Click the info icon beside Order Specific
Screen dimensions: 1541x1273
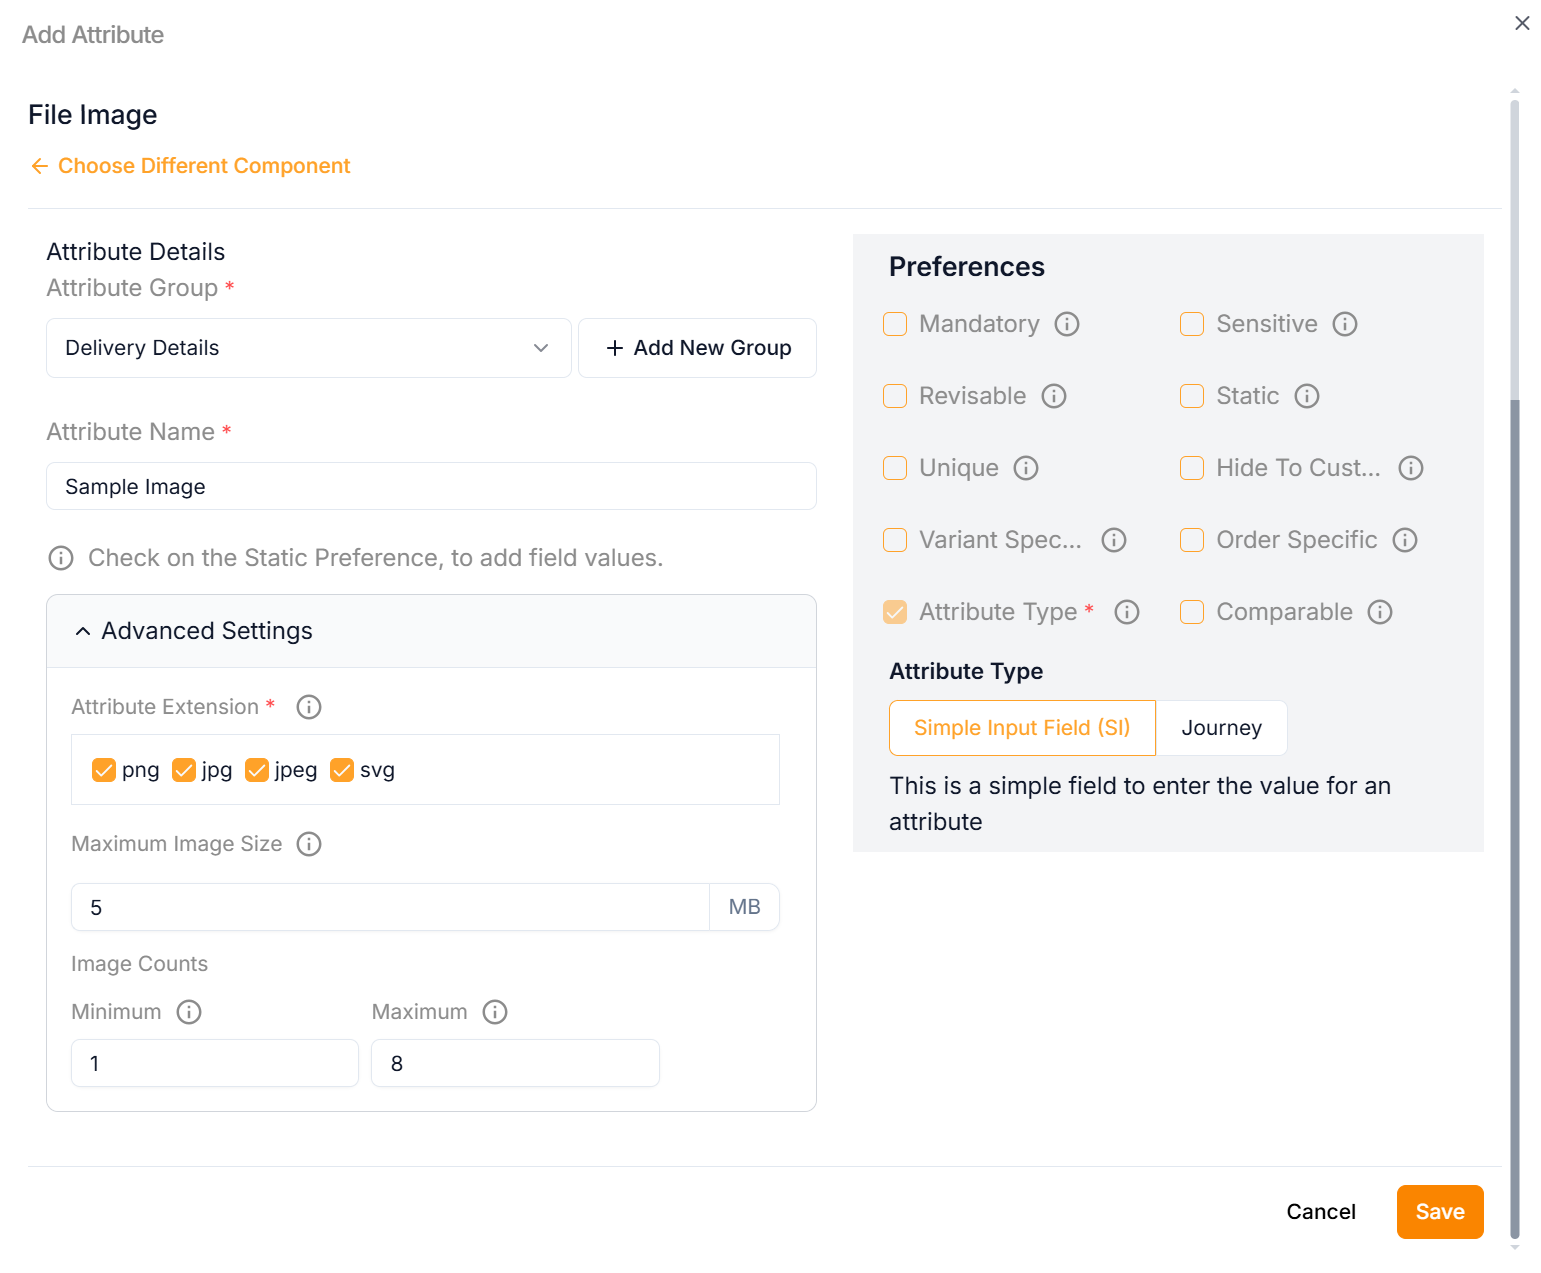point(1405,540)
